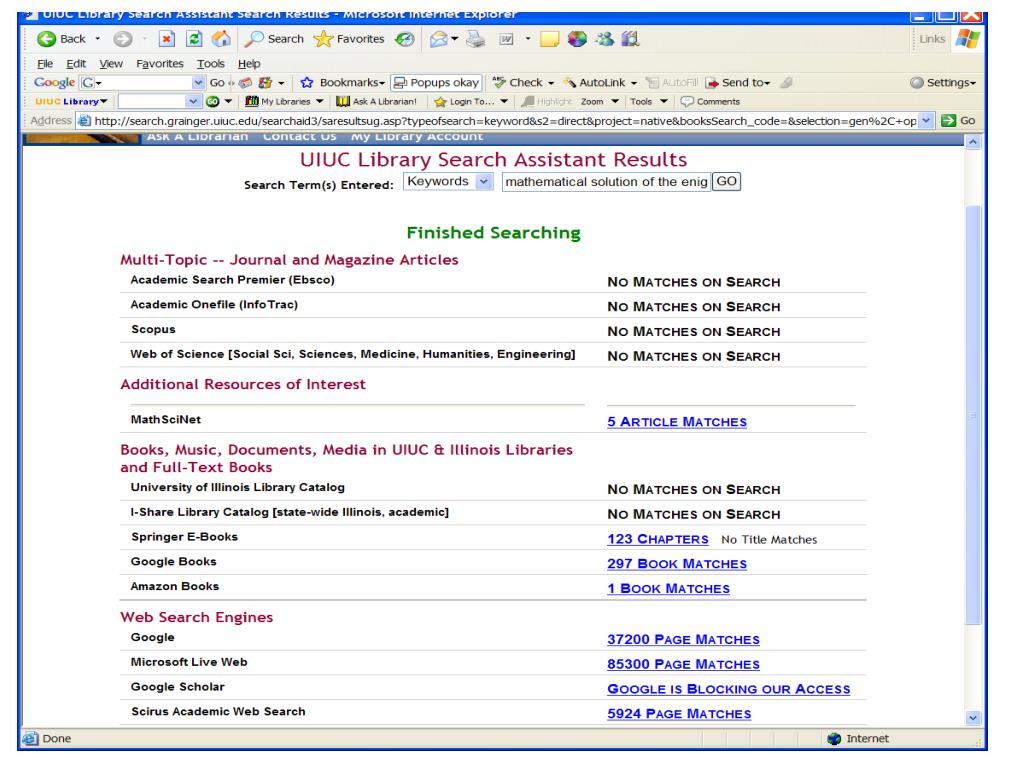
Task: Open the 1 Book Matches Amazon link
Action: click(668, 588)
